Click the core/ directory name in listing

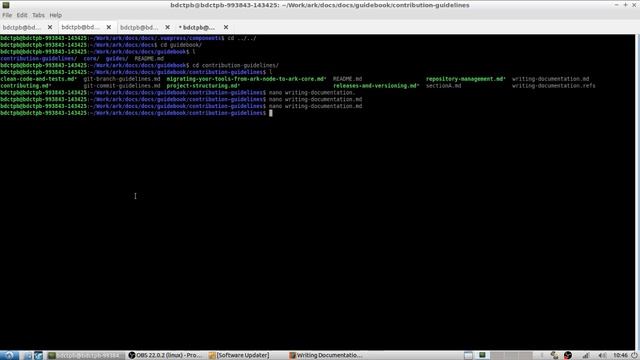pyautogui.click(x=91, y=59)
